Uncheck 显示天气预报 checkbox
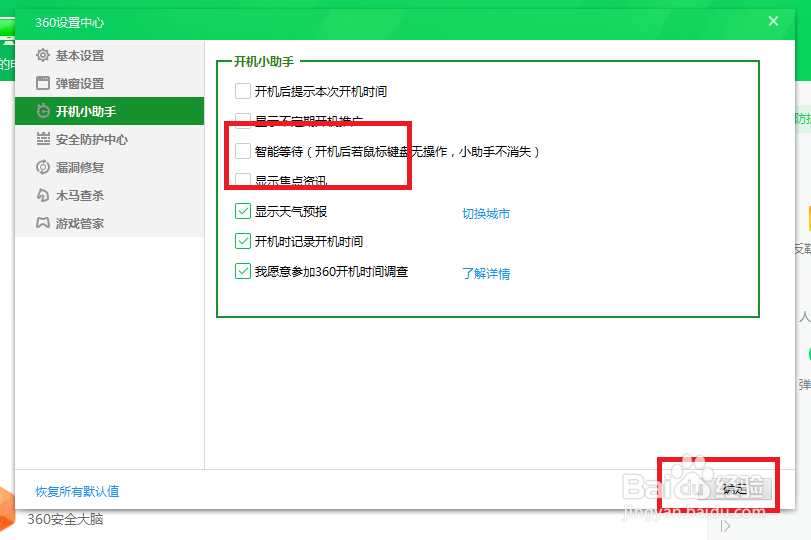The width and height of the screenshot is (811, 540). [x=243, y=211]
